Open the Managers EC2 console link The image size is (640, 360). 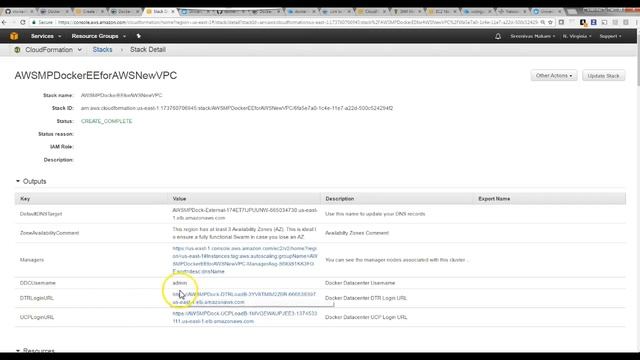[244, 260]
